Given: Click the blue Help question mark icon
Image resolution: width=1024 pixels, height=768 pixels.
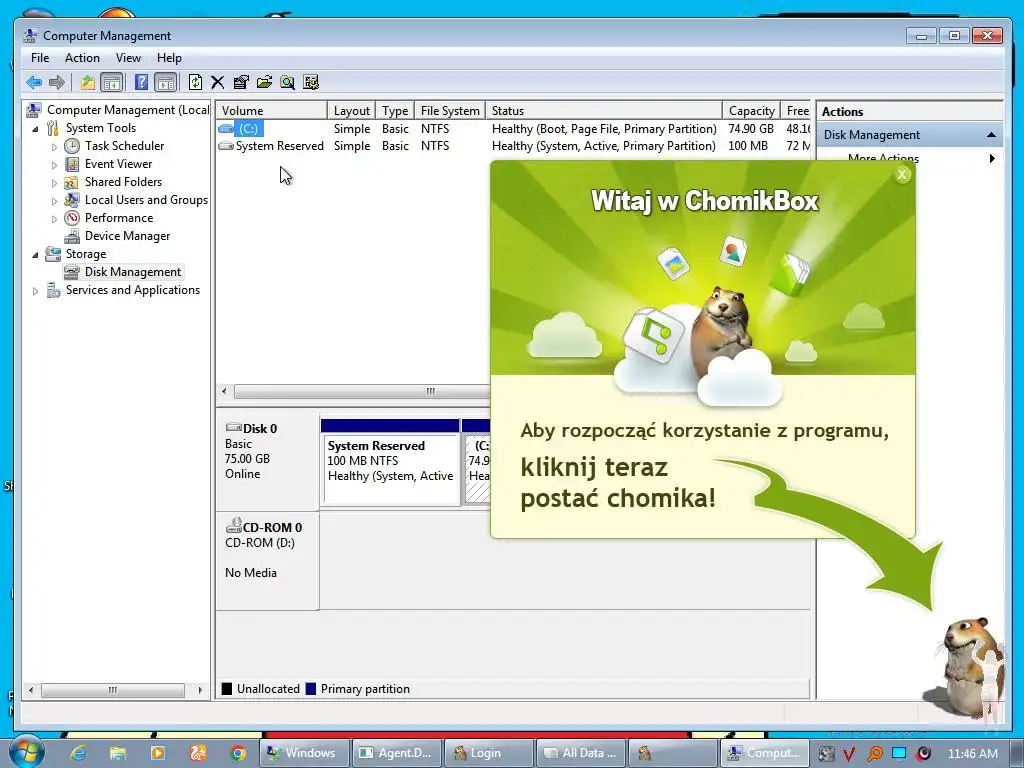Looking at the screenshot, I should point(141,82).
